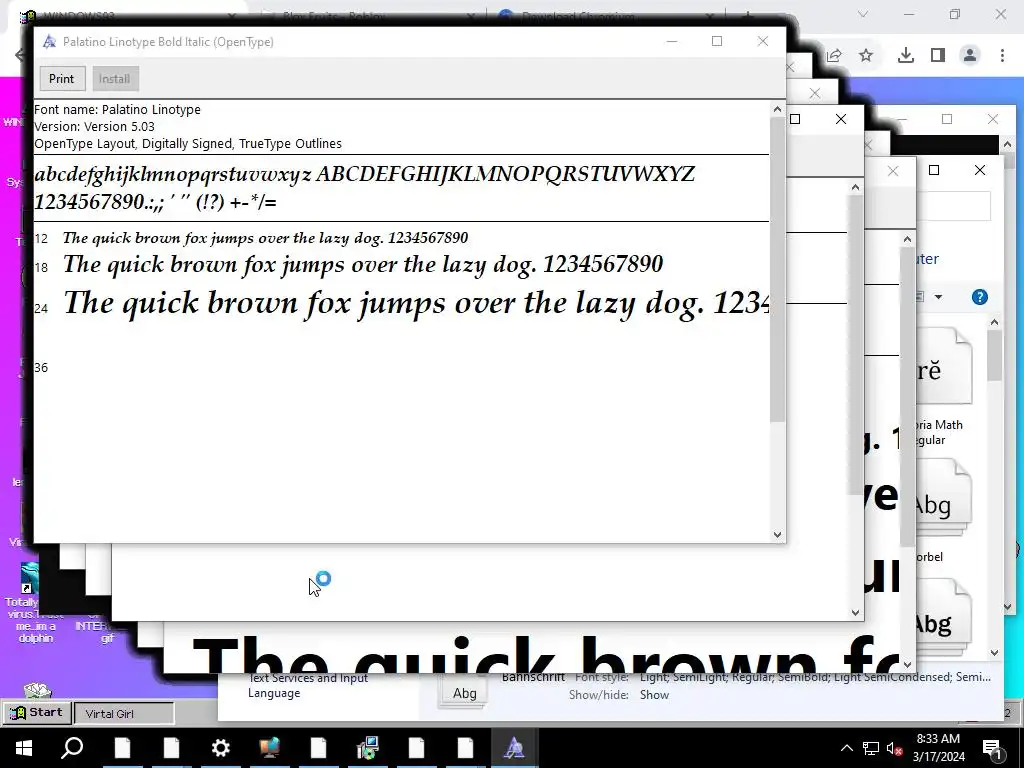Click the 18-point quick brown fox sample
The image size is (1024, 768).
point(363,265)
